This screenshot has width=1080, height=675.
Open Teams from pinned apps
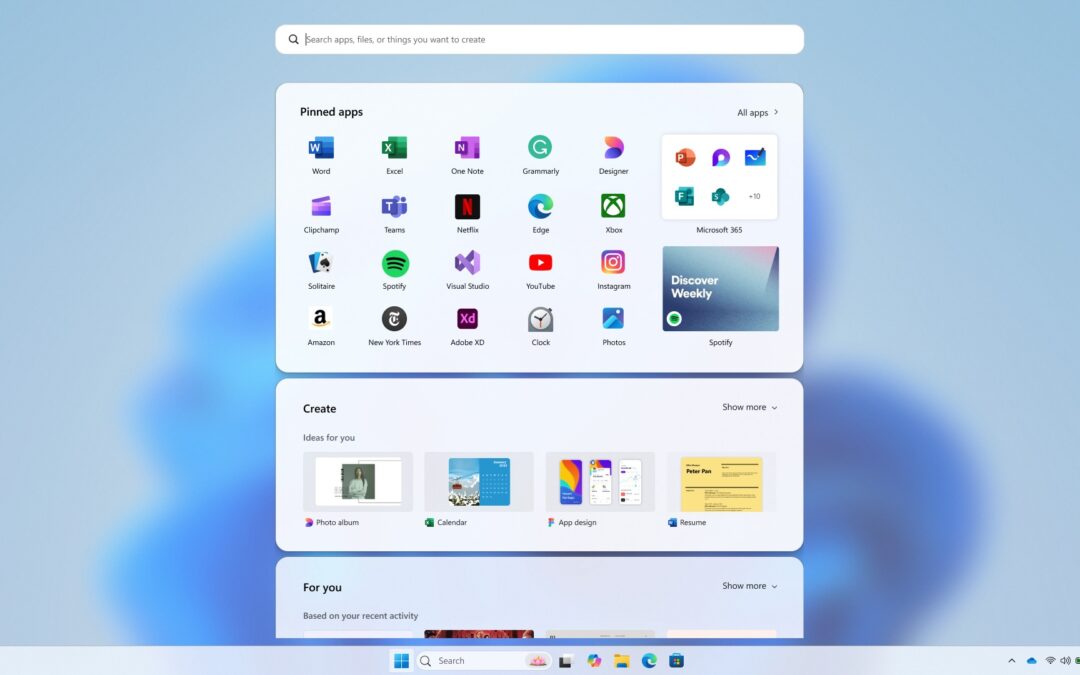(394, 207)
